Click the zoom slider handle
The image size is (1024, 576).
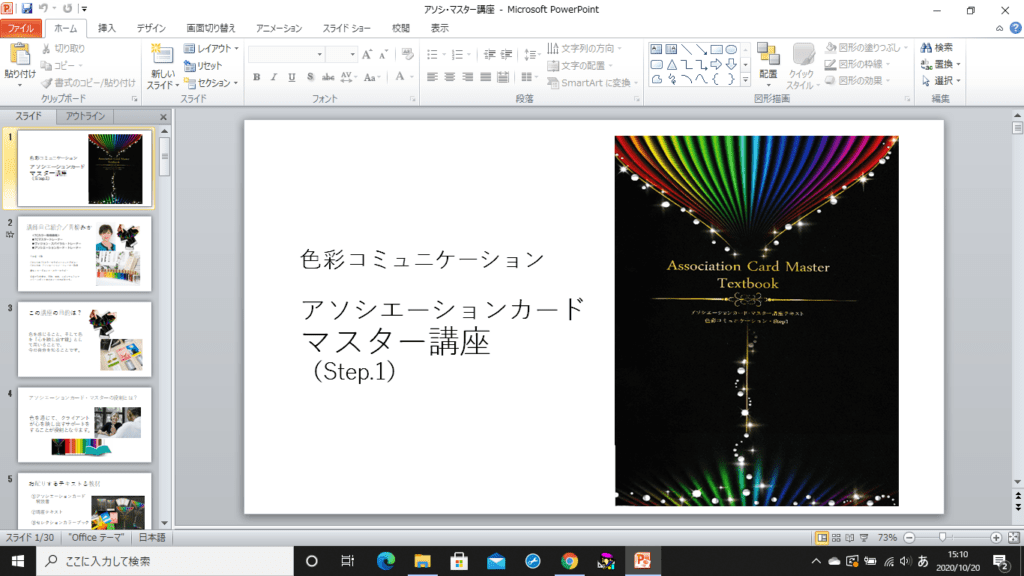tap(942, 537)
